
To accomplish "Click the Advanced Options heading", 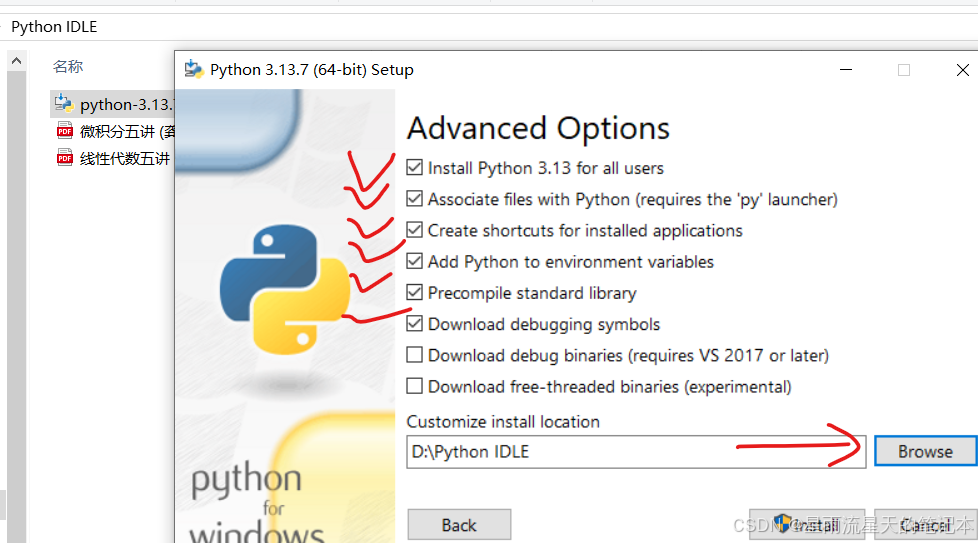I will coord(538,128).
